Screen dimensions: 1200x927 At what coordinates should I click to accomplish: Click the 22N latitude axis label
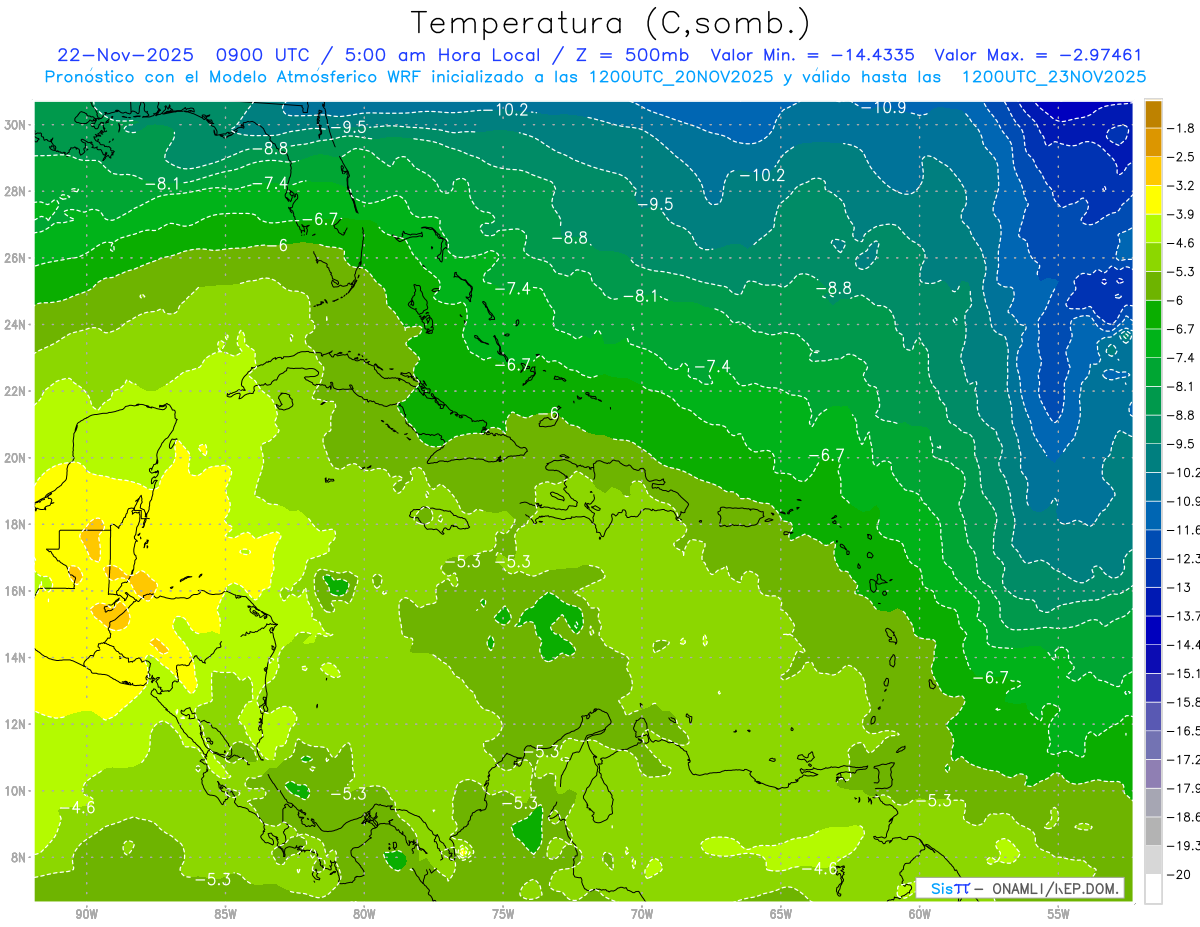click(x=16, y=391)
